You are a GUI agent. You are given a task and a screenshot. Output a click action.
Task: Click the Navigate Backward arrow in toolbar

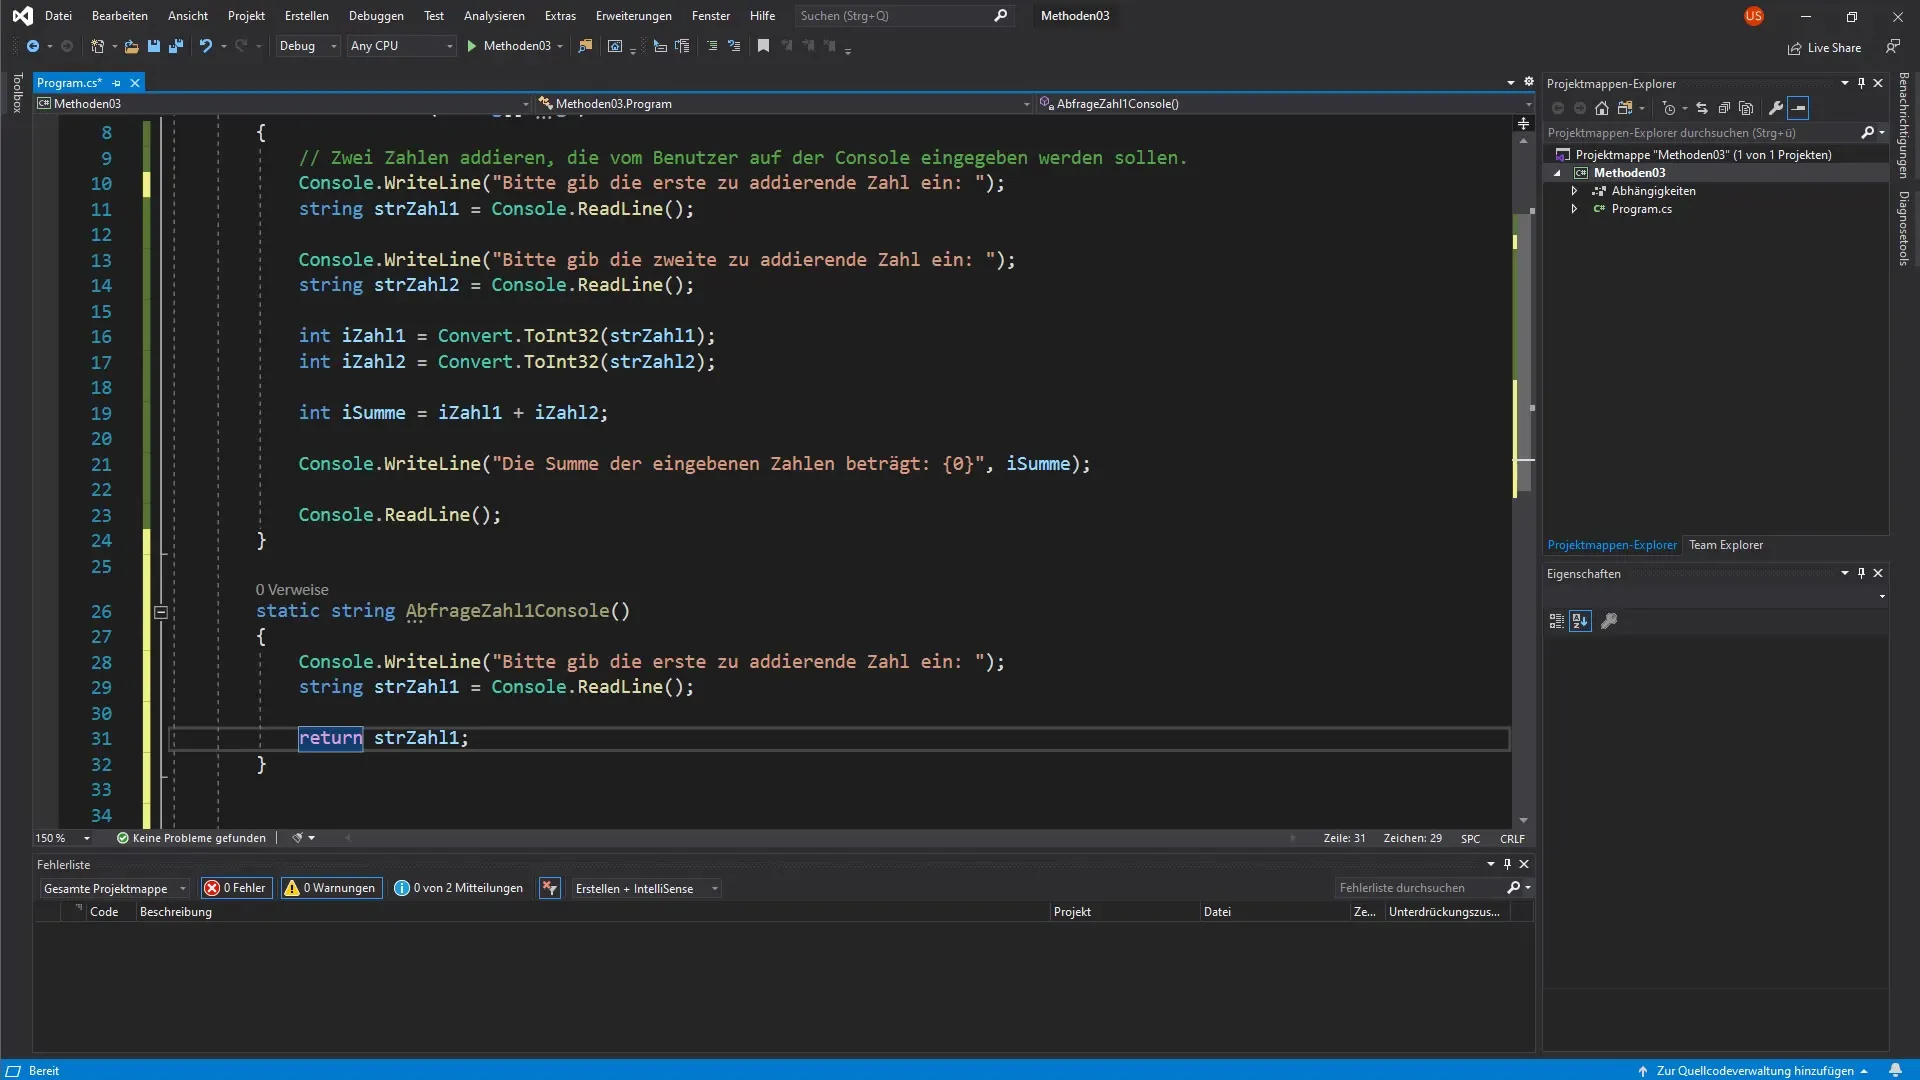pos(32,46)
